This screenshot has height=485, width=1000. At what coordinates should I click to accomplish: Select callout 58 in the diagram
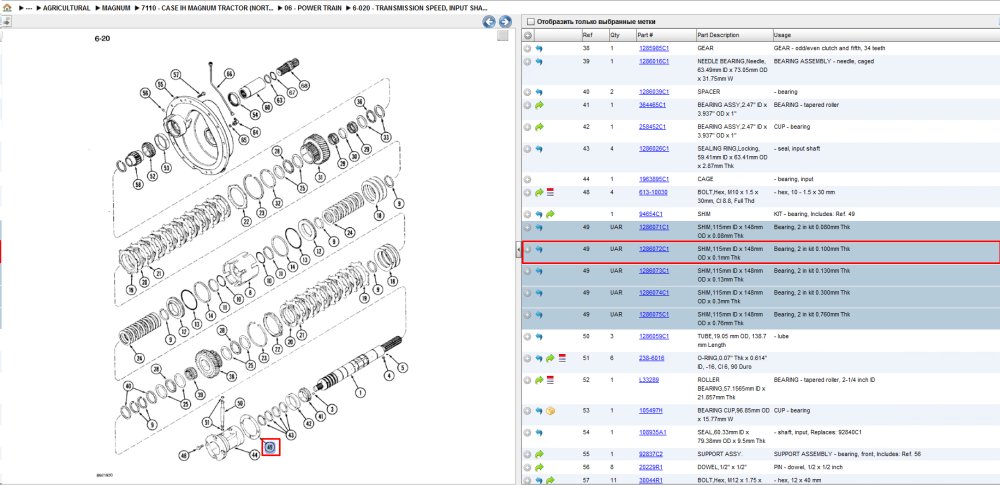tap(138, 185)
